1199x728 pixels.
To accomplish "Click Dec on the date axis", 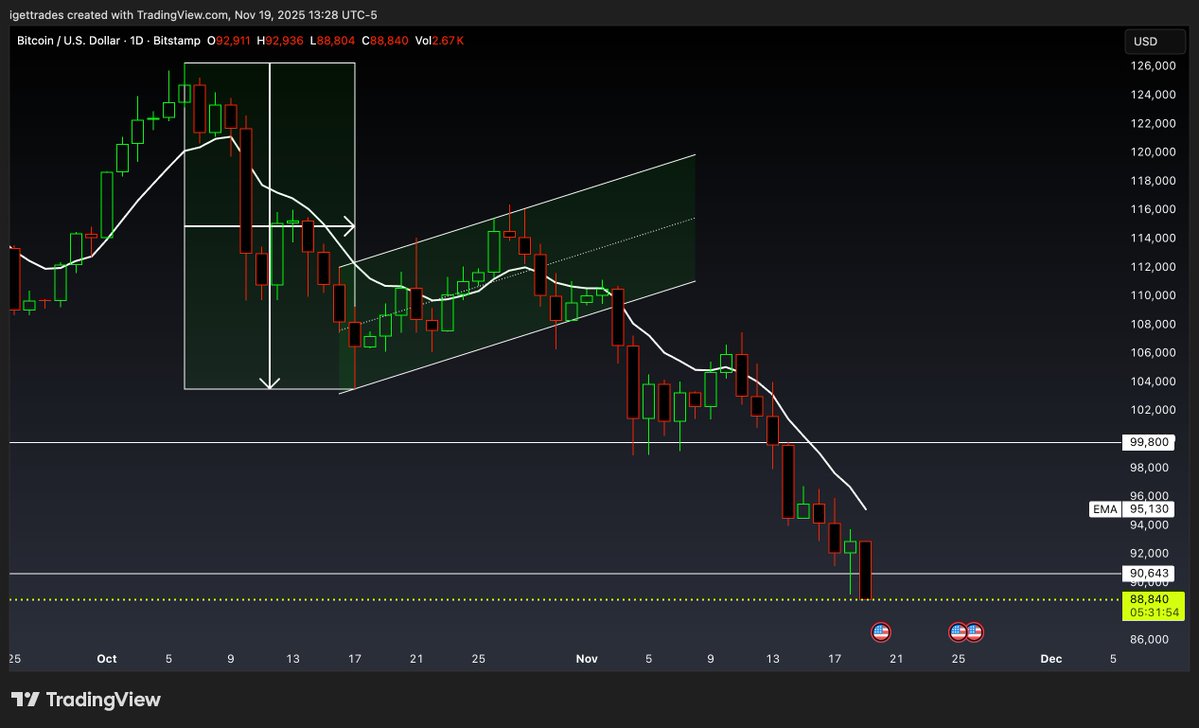I will point(1050,659).
